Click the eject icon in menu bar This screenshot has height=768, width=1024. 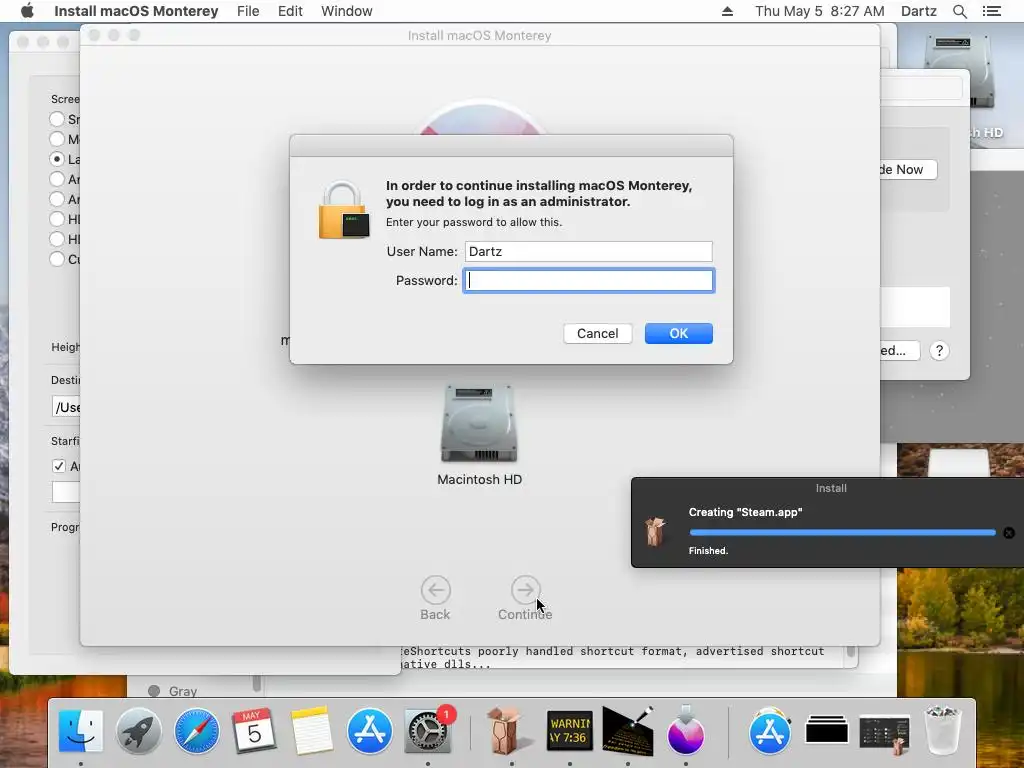click(727, 11)
